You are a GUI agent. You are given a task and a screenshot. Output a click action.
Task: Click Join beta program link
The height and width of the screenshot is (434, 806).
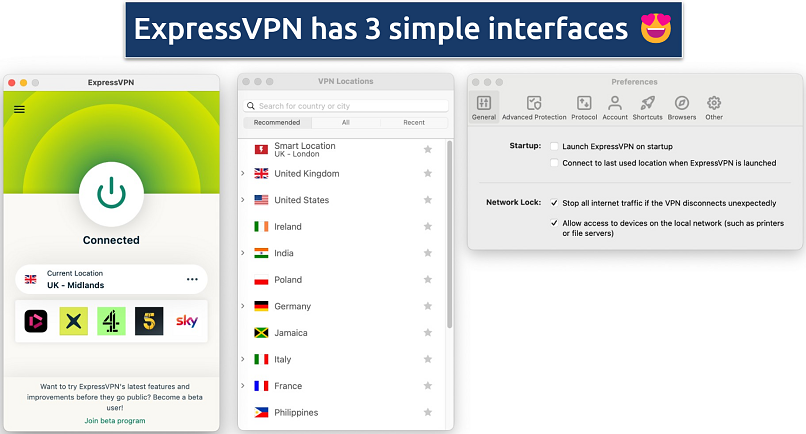point(115,421)
